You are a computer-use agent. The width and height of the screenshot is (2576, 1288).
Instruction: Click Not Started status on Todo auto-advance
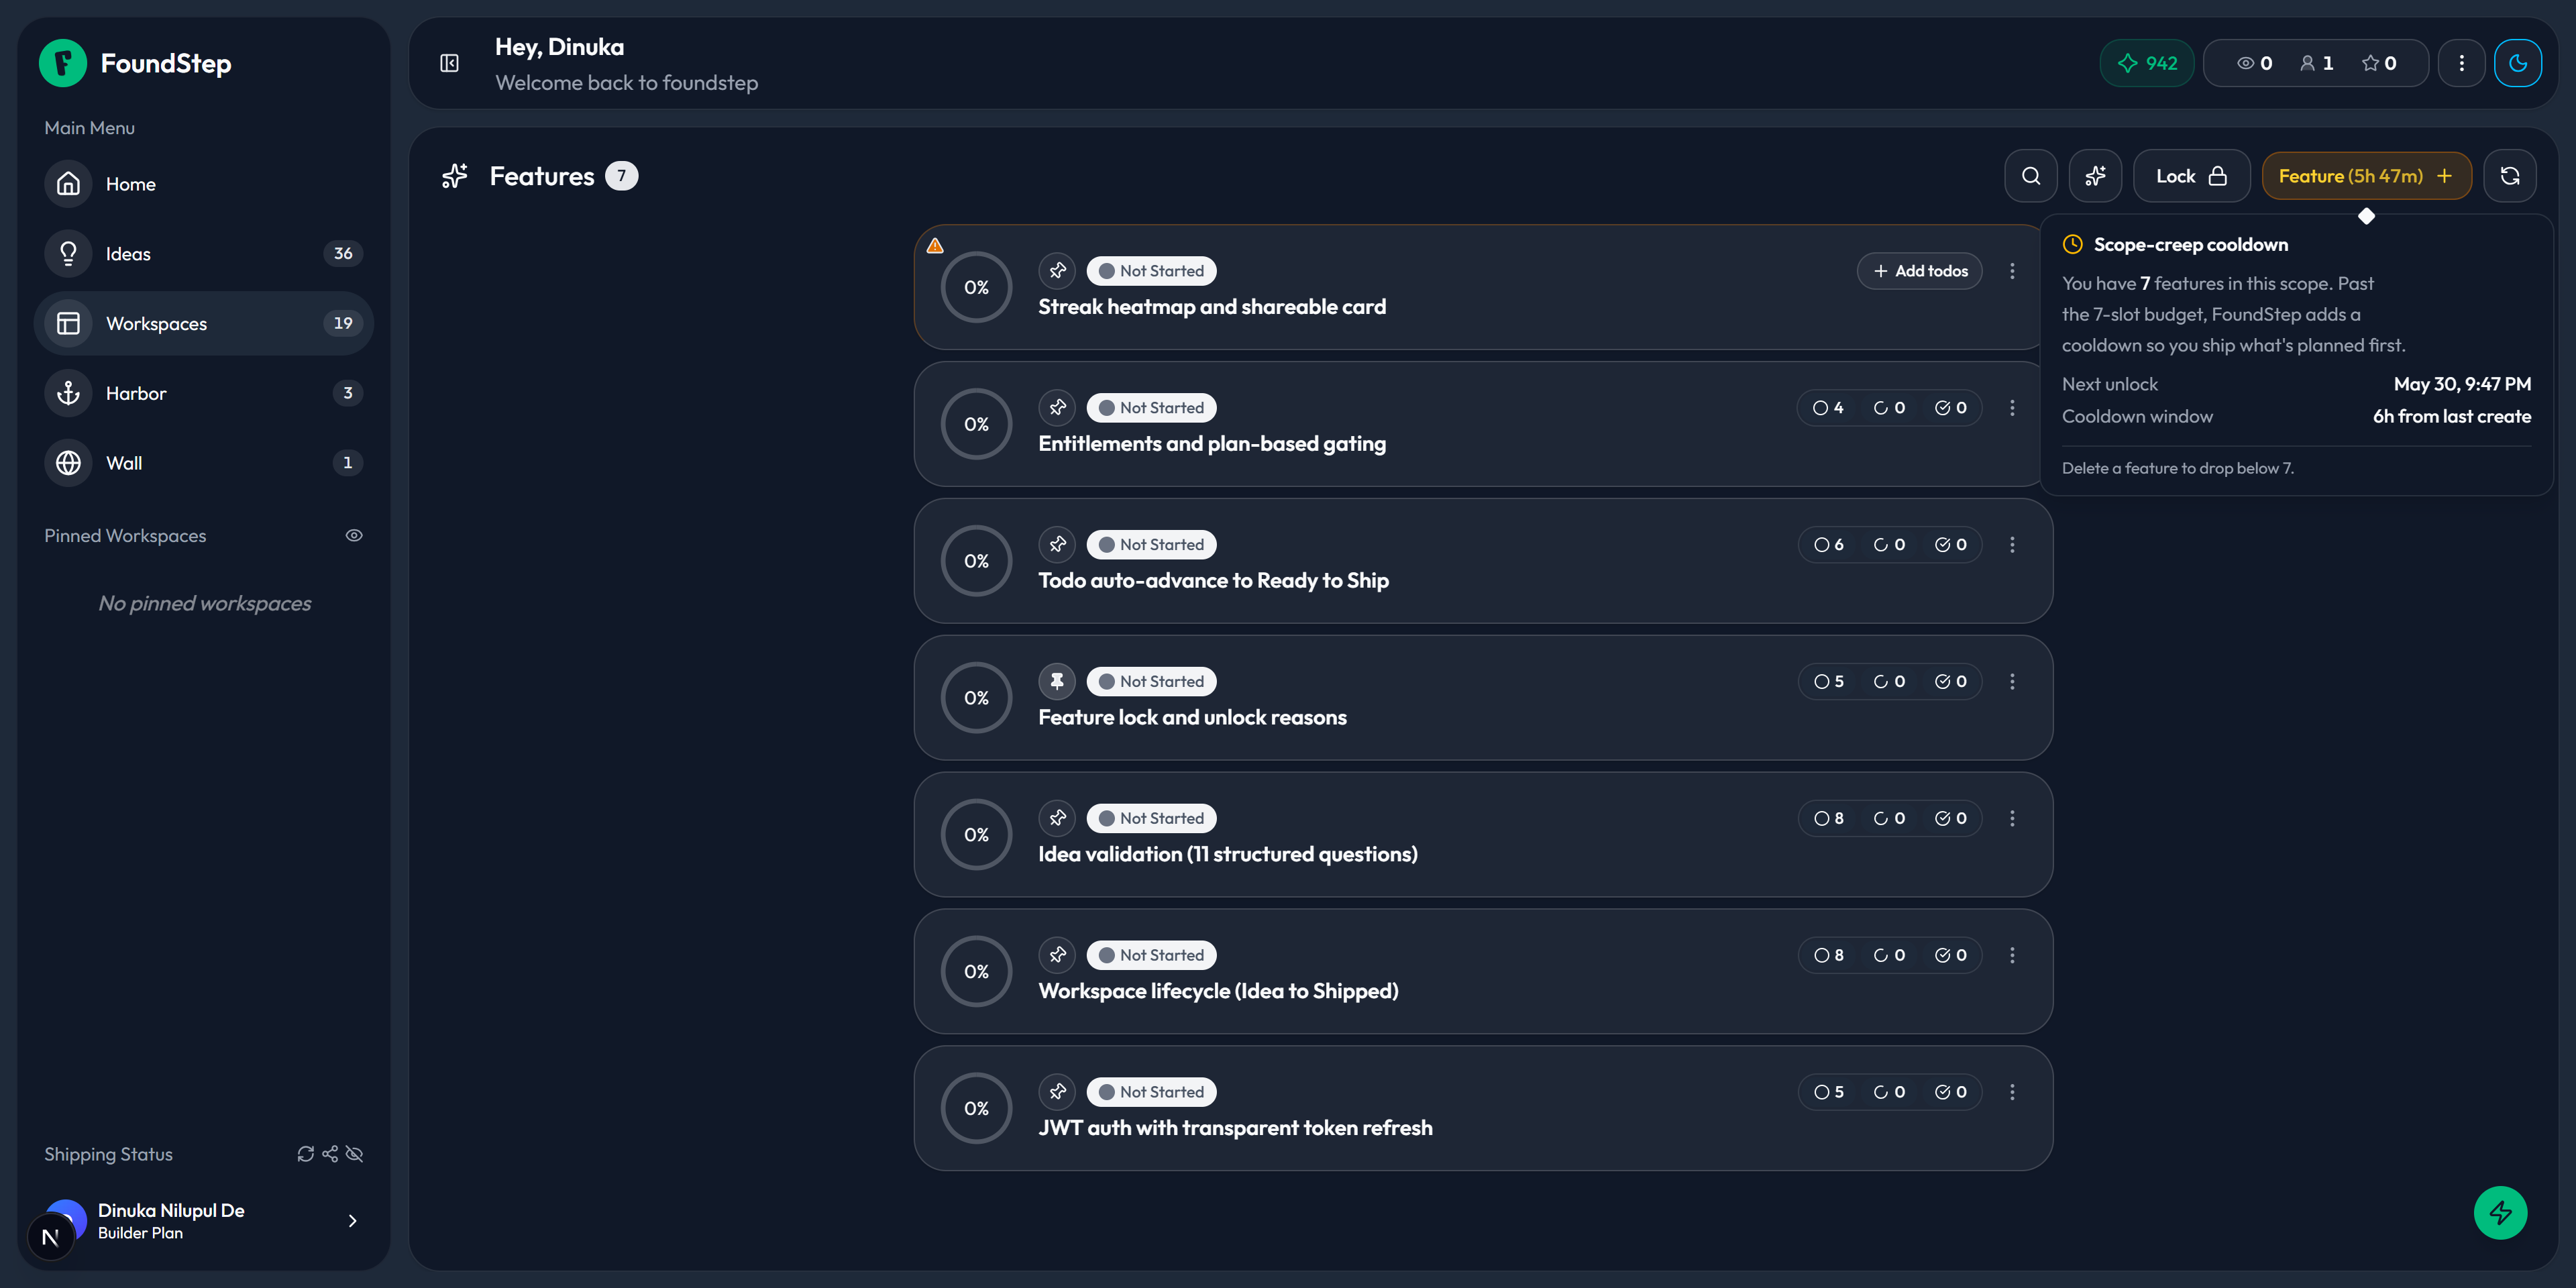1151,545
